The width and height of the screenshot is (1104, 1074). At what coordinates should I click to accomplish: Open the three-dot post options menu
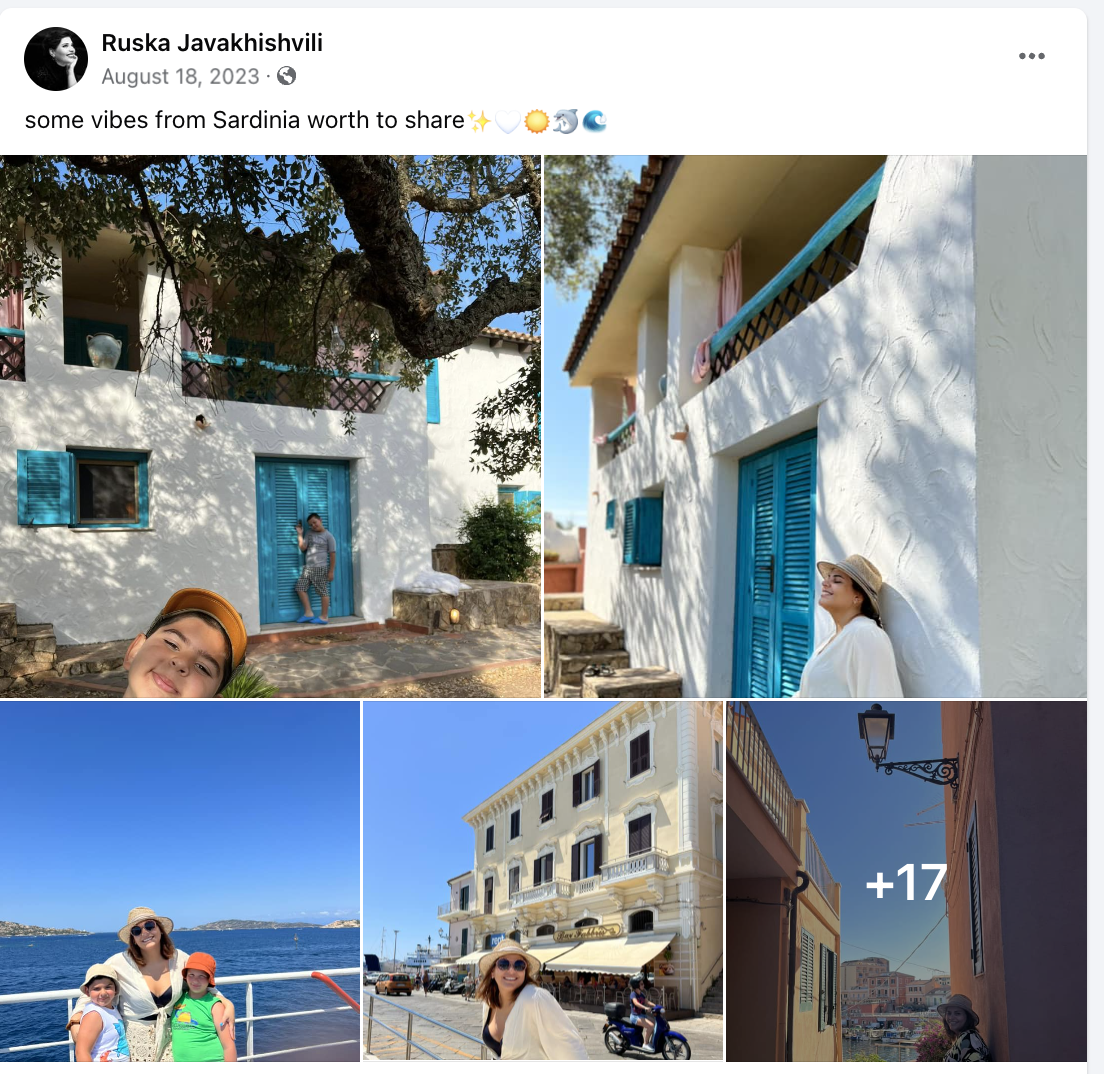coord(1031,56)
